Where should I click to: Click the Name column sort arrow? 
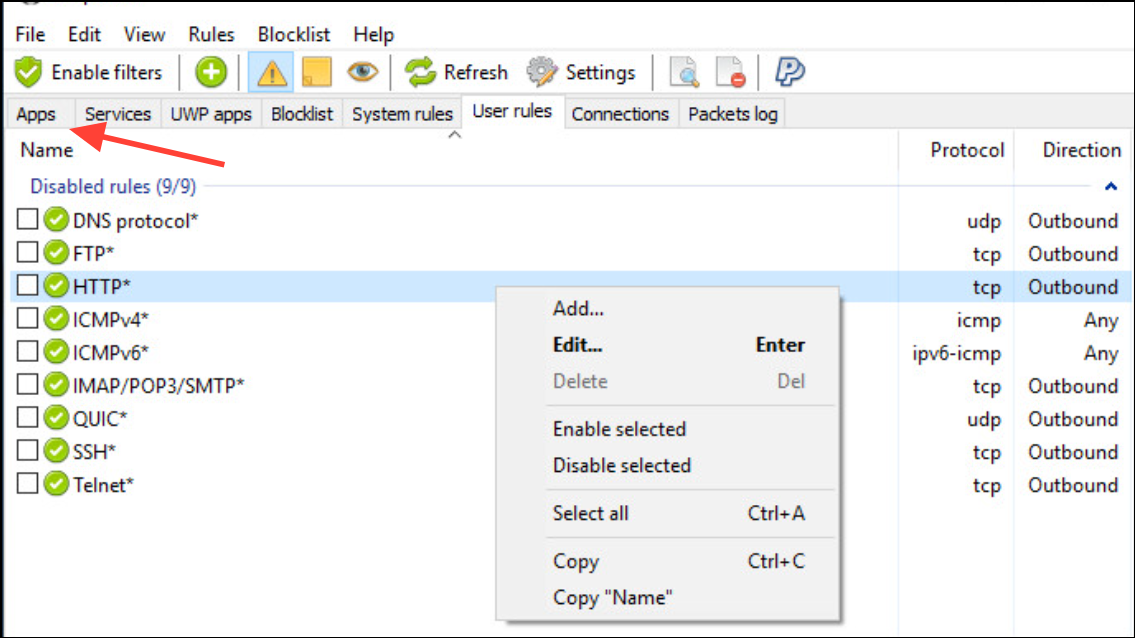455,135
